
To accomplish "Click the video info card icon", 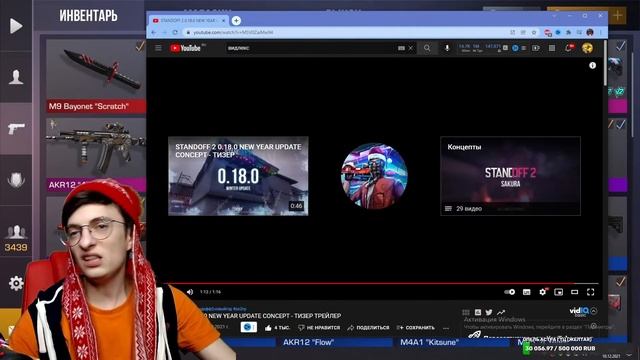I will click(592, 65).
